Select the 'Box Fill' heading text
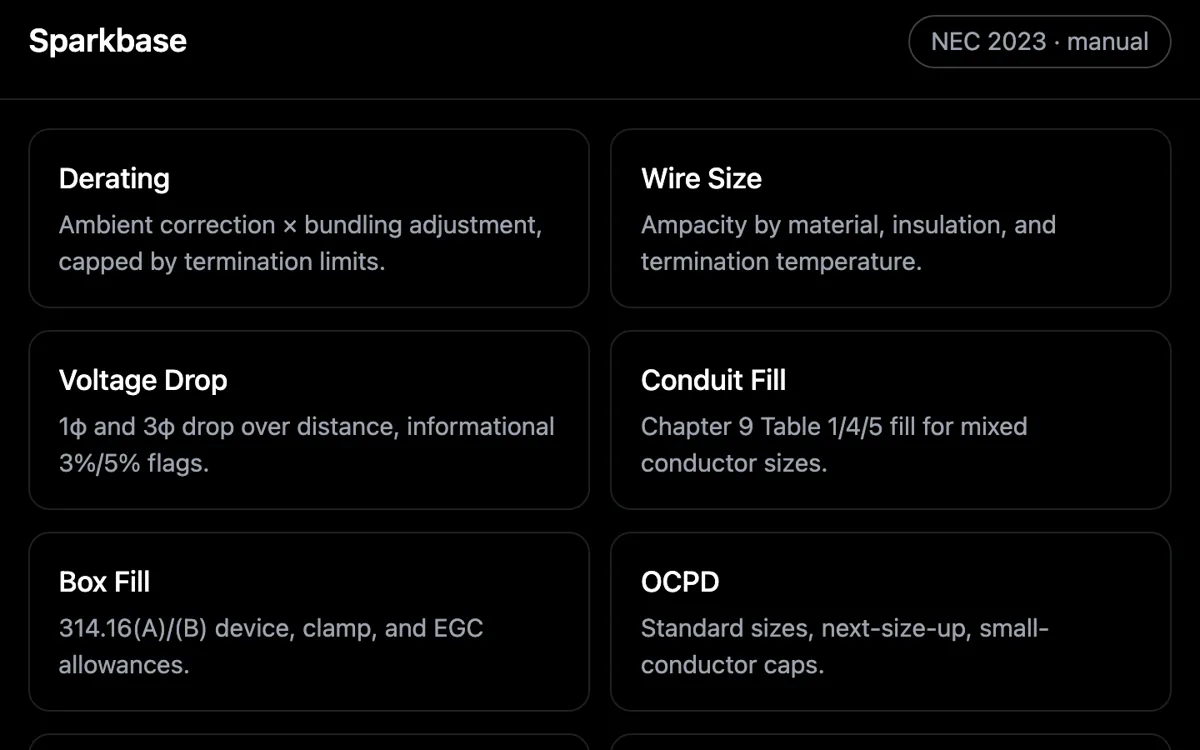The image size is (1200, 750). (104, 582)
